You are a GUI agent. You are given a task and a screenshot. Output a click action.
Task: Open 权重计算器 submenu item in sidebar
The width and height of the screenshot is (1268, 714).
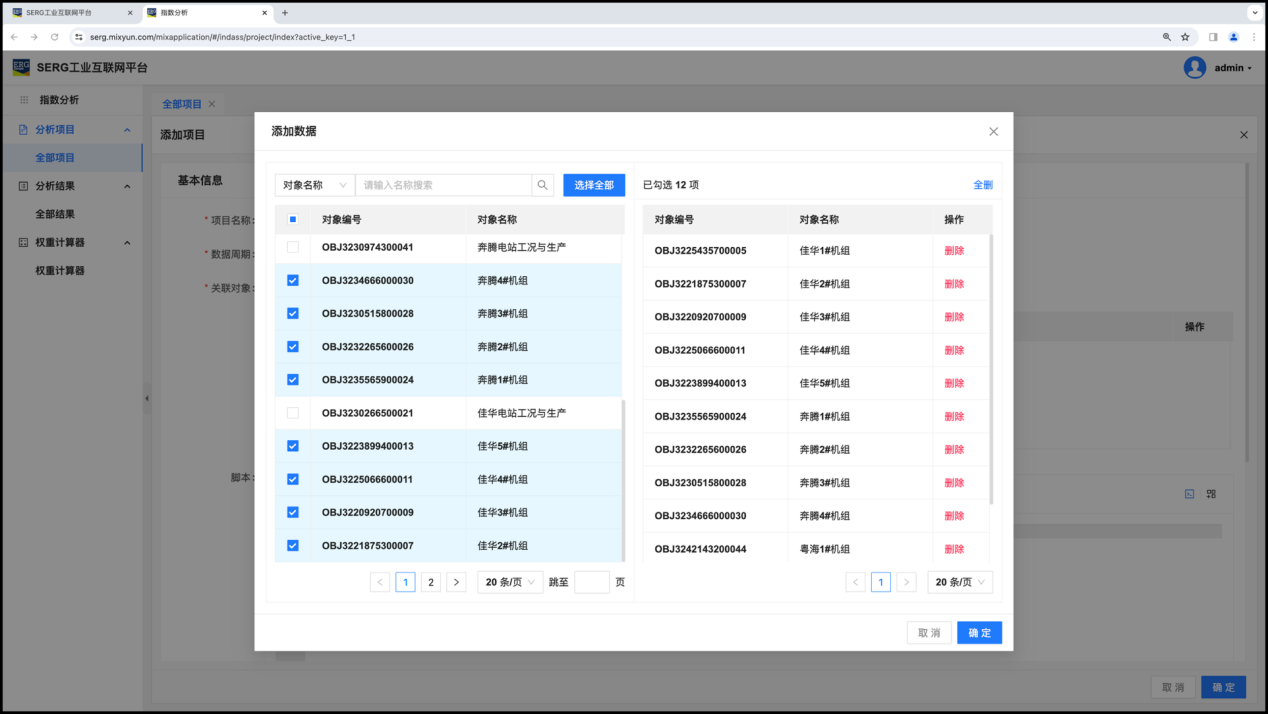60,271
